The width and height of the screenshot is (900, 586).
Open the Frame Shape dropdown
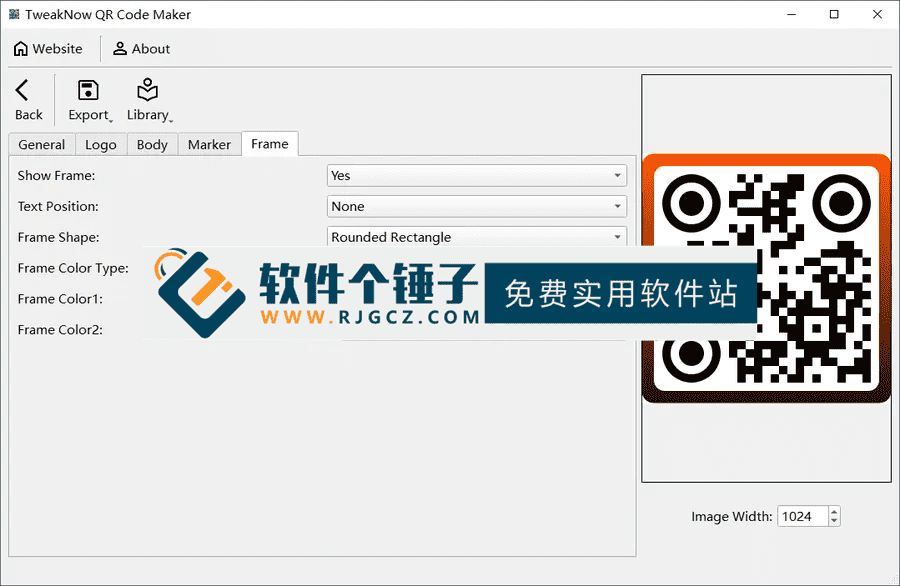[477, 237]
